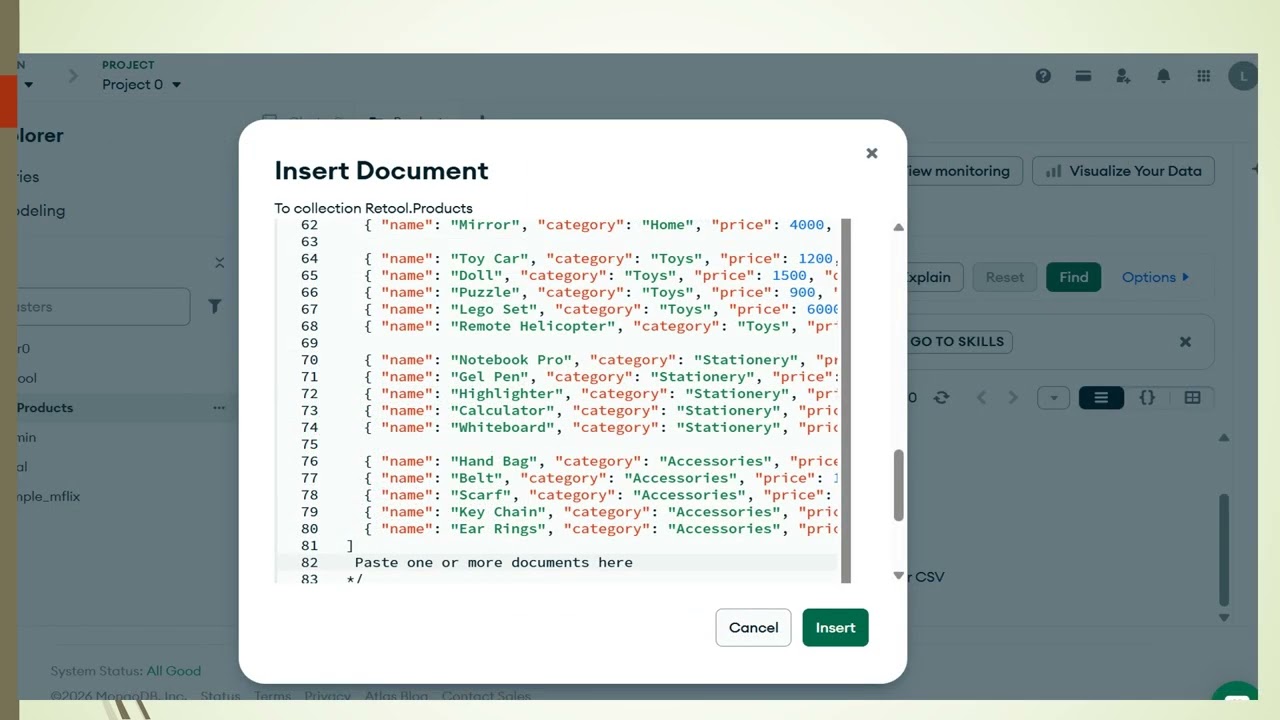Open the Terms footer link
1280x720 pixels.
272,696
